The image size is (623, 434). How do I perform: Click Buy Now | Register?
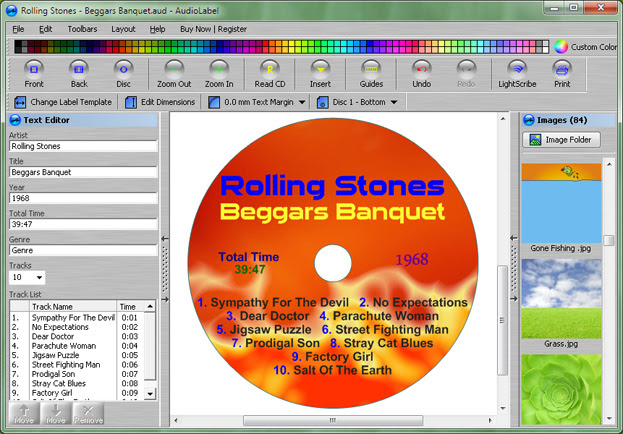tap(213, 29)
